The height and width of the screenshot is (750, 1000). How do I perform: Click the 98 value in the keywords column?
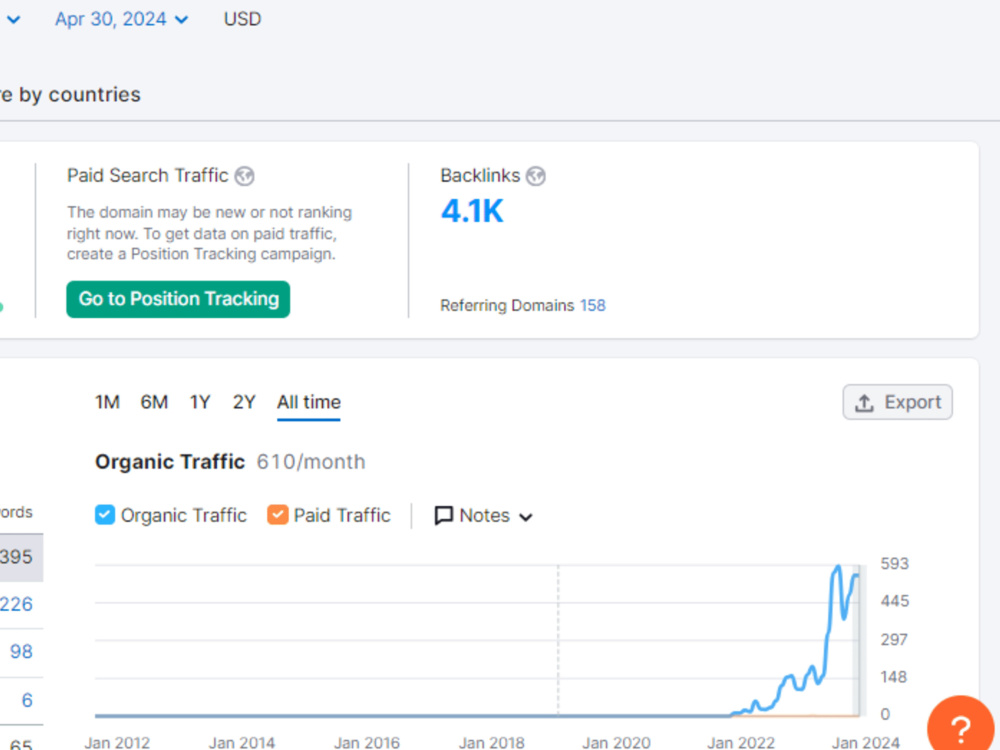point(21,652)
